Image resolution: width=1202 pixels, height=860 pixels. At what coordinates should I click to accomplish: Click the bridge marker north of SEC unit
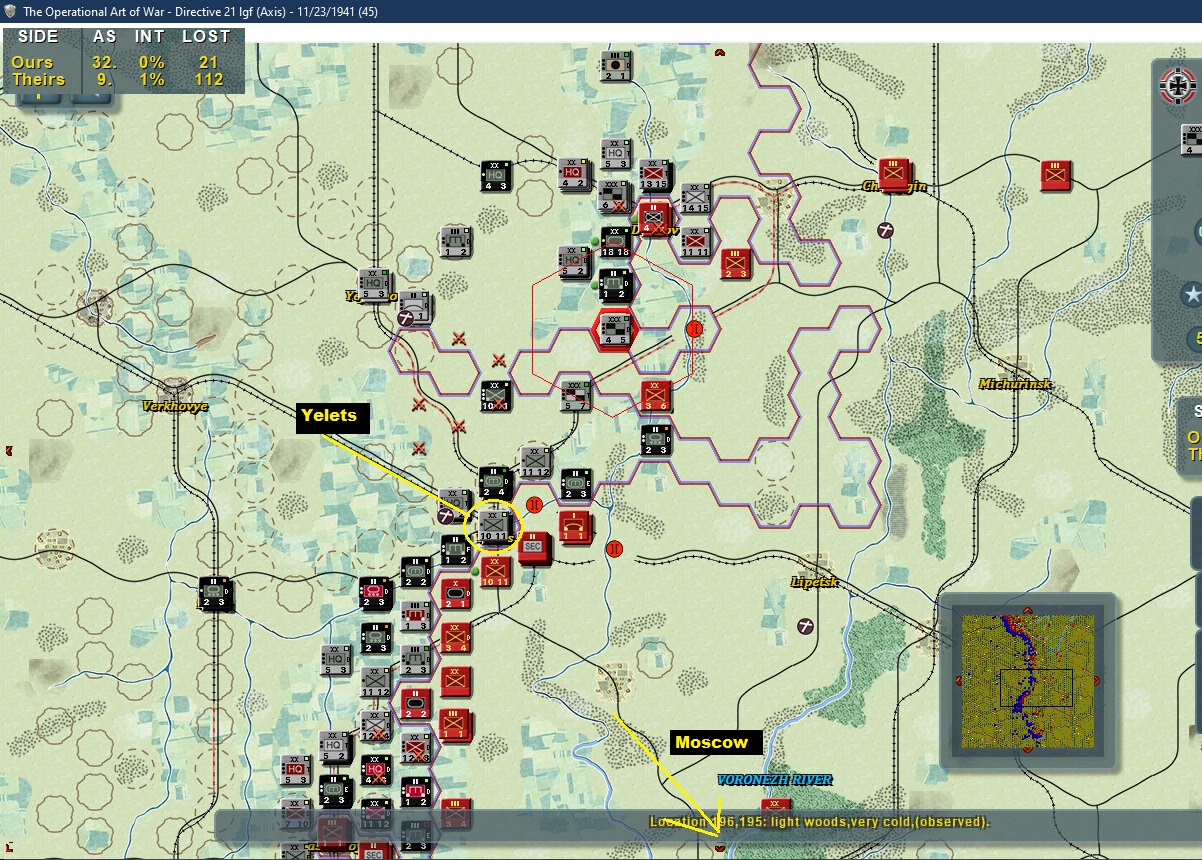[x=534, y=505]
